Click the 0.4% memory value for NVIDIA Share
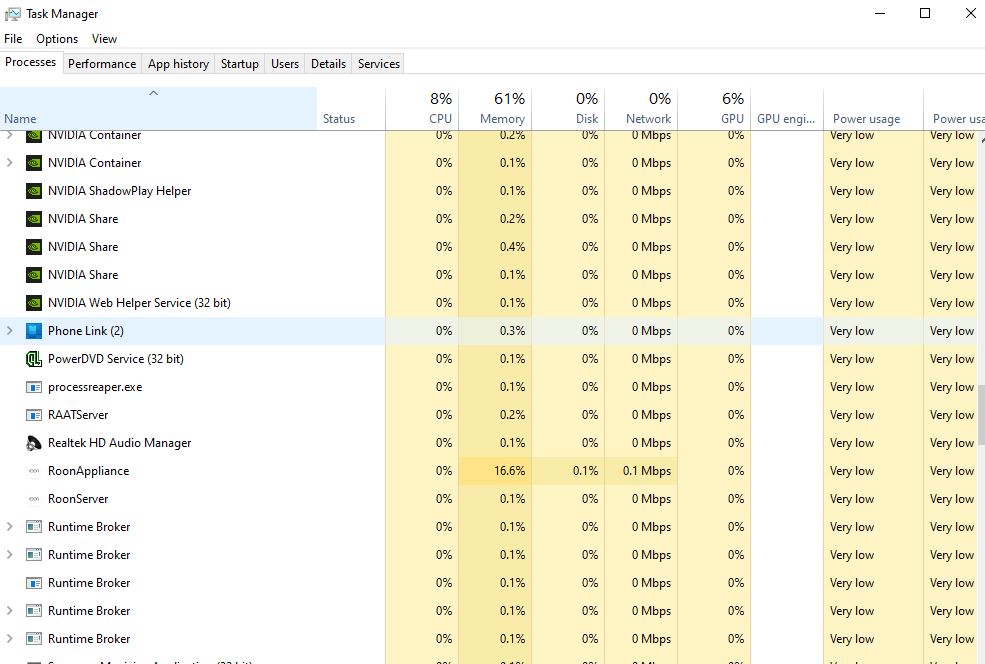This screenshot has height=664, width=985. pos(513,247)
